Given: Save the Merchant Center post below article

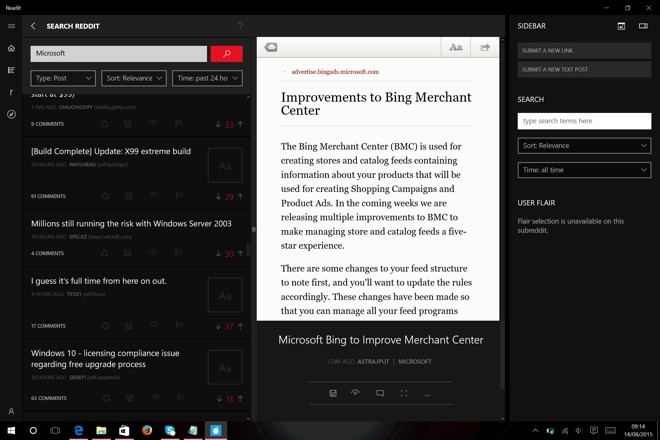Looking at the screenshot, I should [x=333, y=393].
